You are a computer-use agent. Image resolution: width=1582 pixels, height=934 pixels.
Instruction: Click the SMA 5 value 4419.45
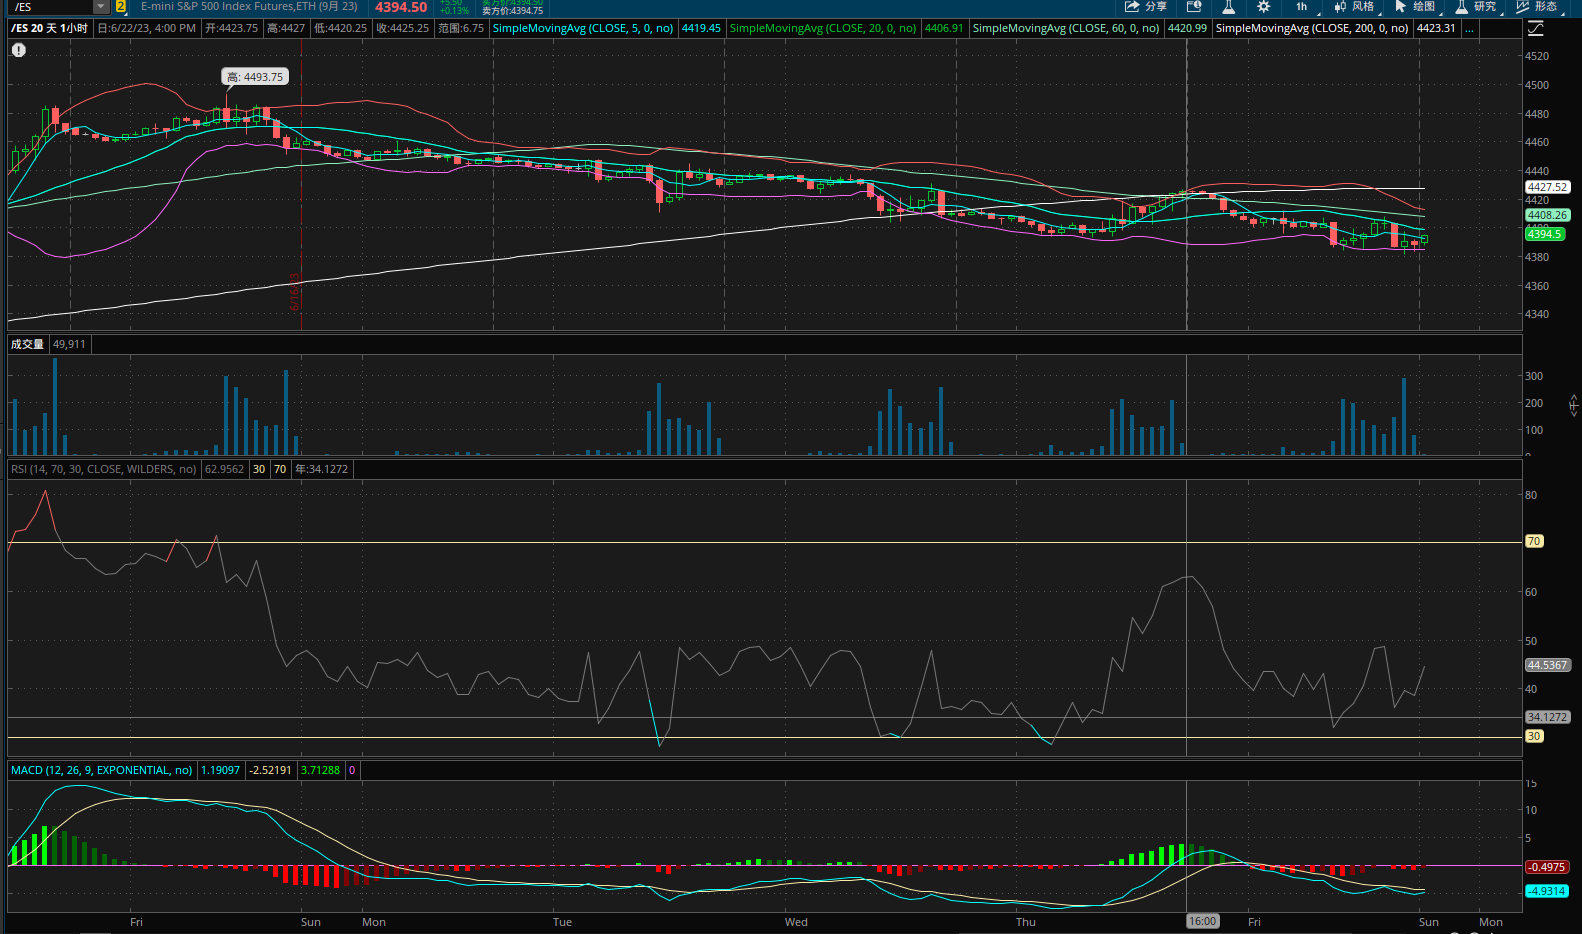tap(701, 28)
